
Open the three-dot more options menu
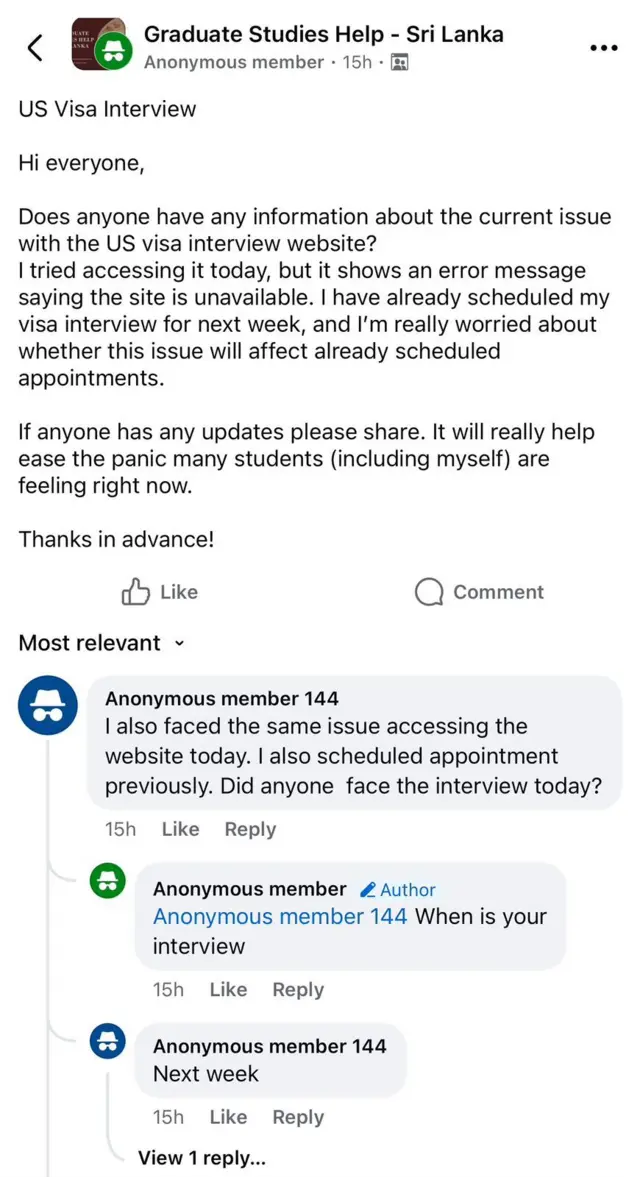604,47
